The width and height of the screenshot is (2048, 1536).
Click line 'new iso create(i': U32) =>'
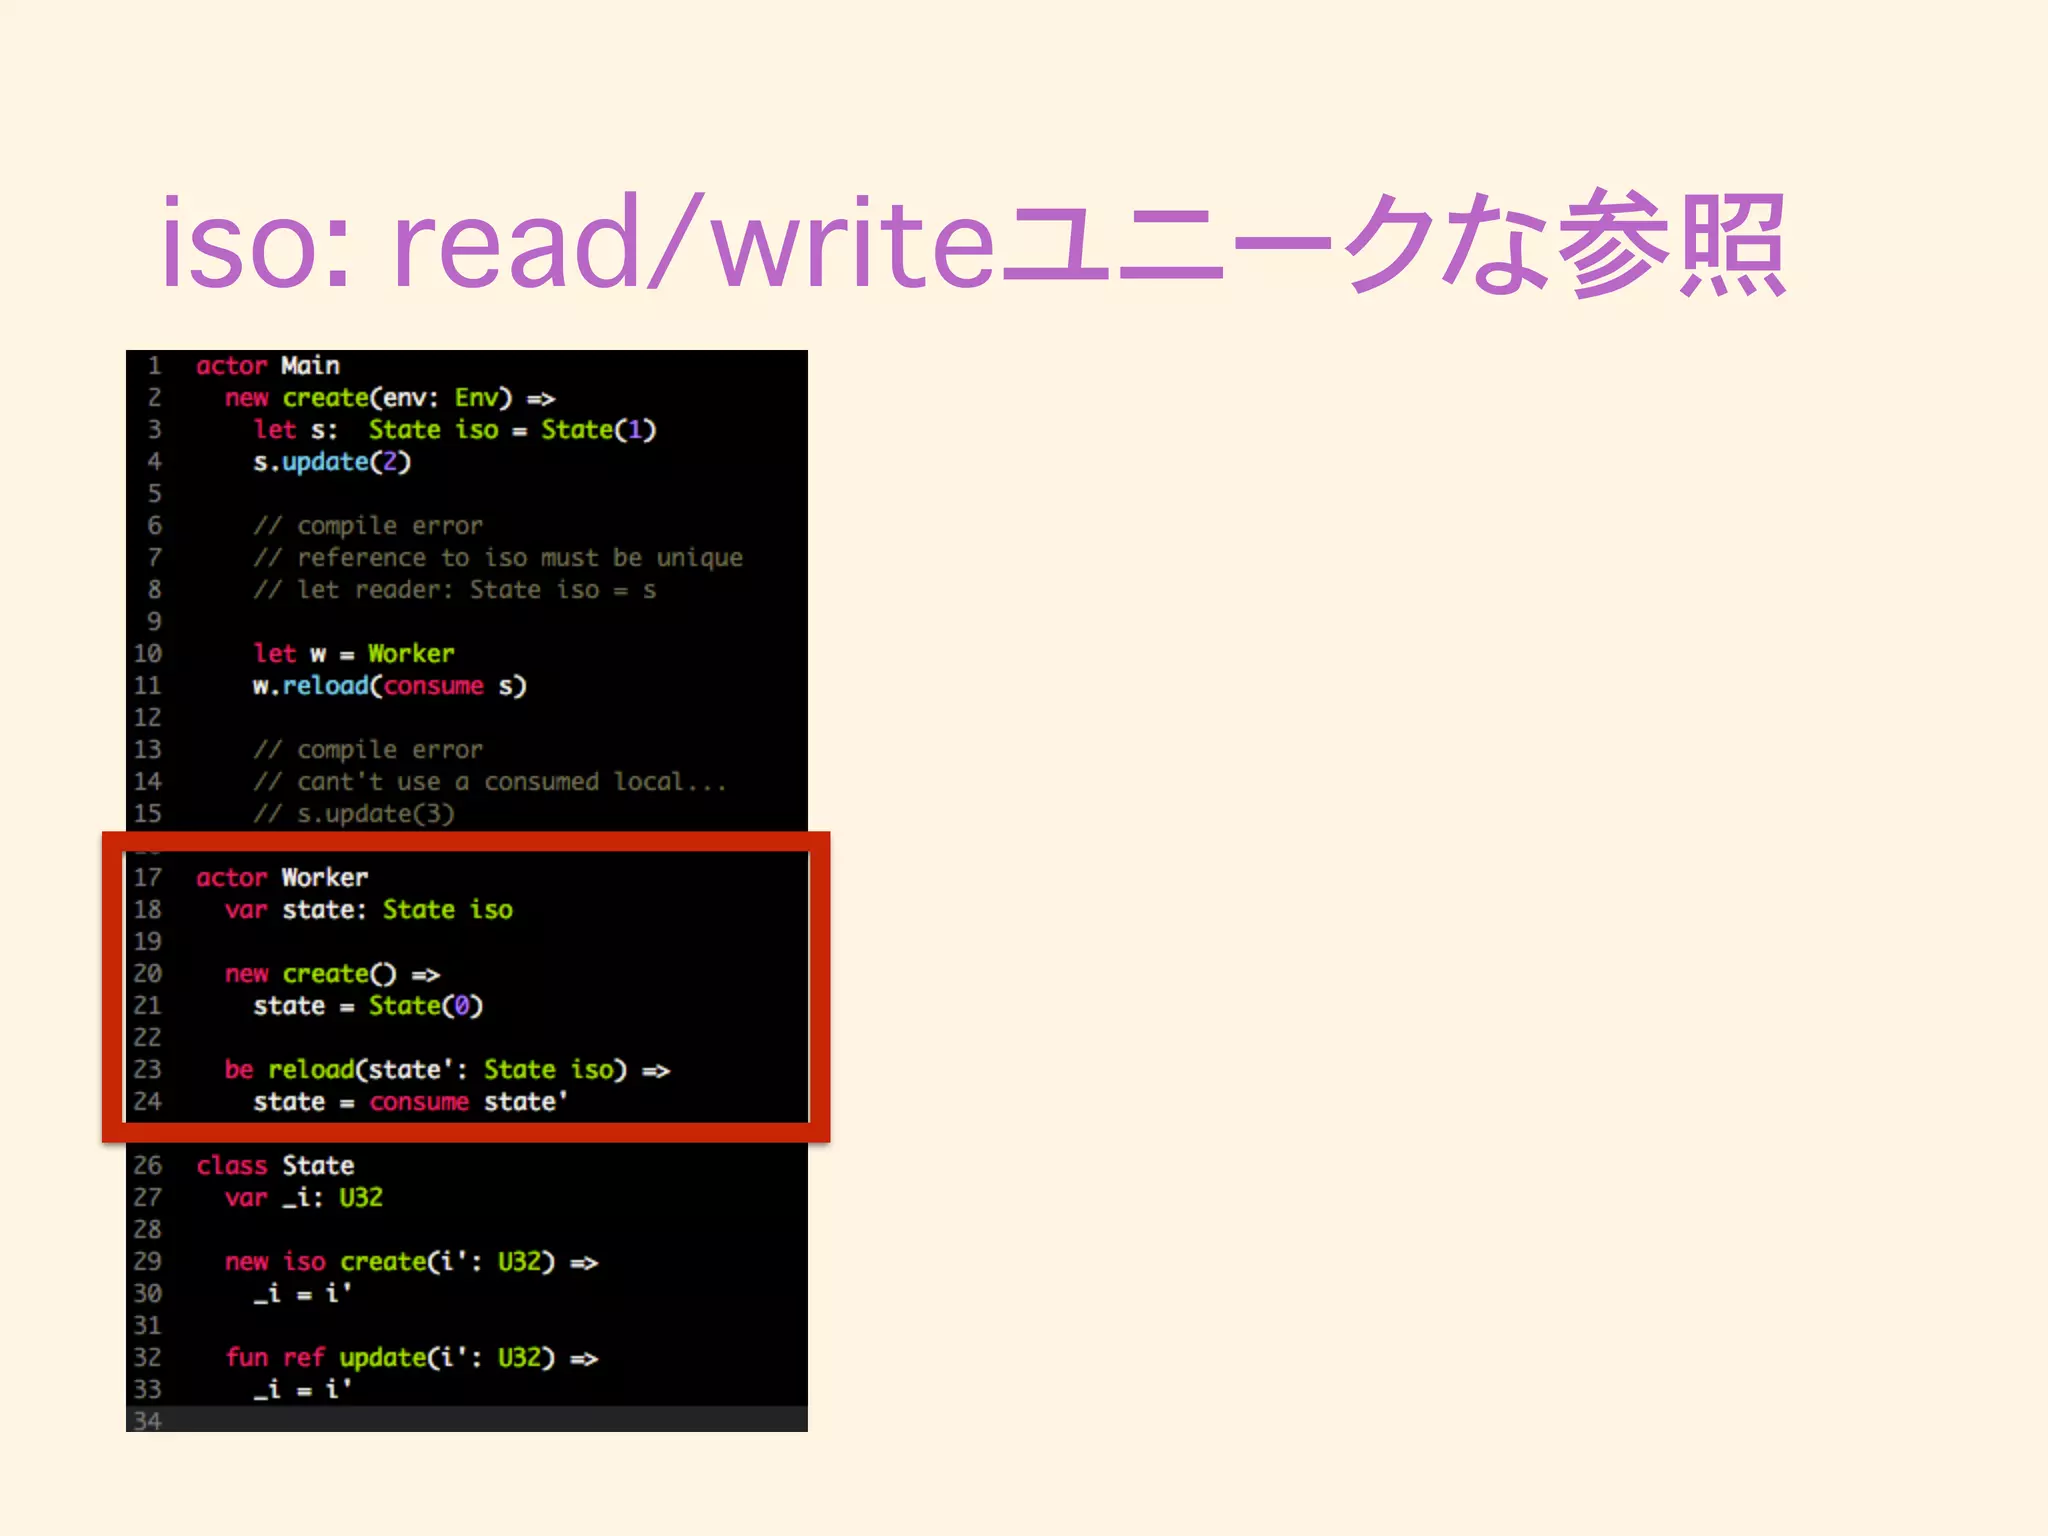point(412,1262)
